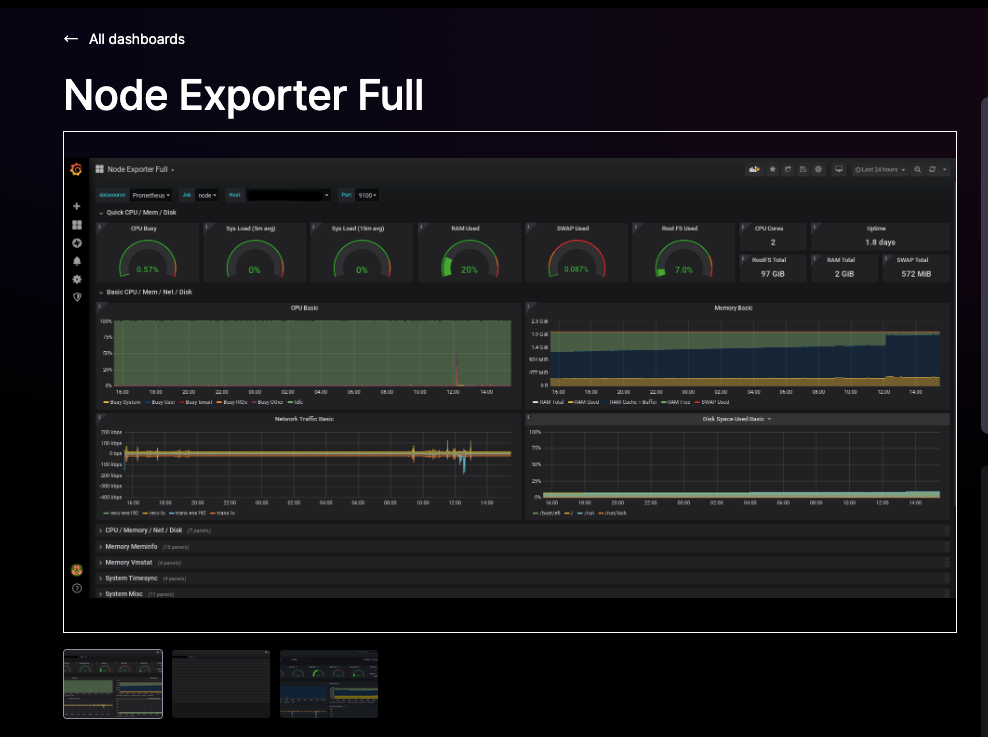988x737 pixels.
Task: Click the Save dashboard icon
Action: pos(803,169)
